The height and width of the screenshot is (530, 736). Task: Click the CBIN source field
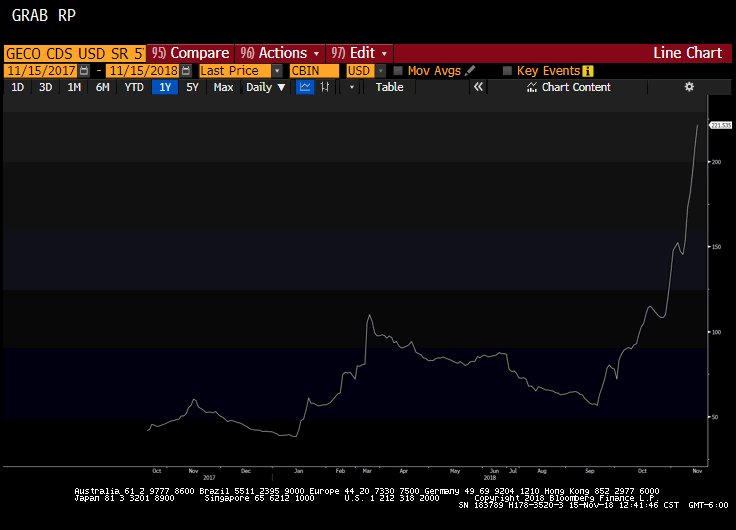pos(314,71)
